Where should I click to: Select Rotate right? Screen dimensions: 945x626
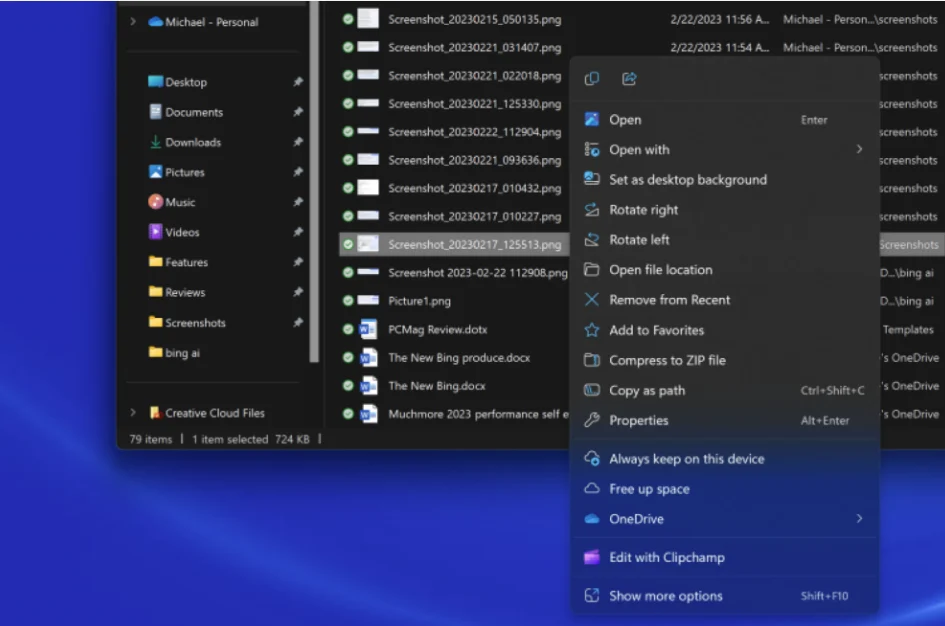click(724, 210)
